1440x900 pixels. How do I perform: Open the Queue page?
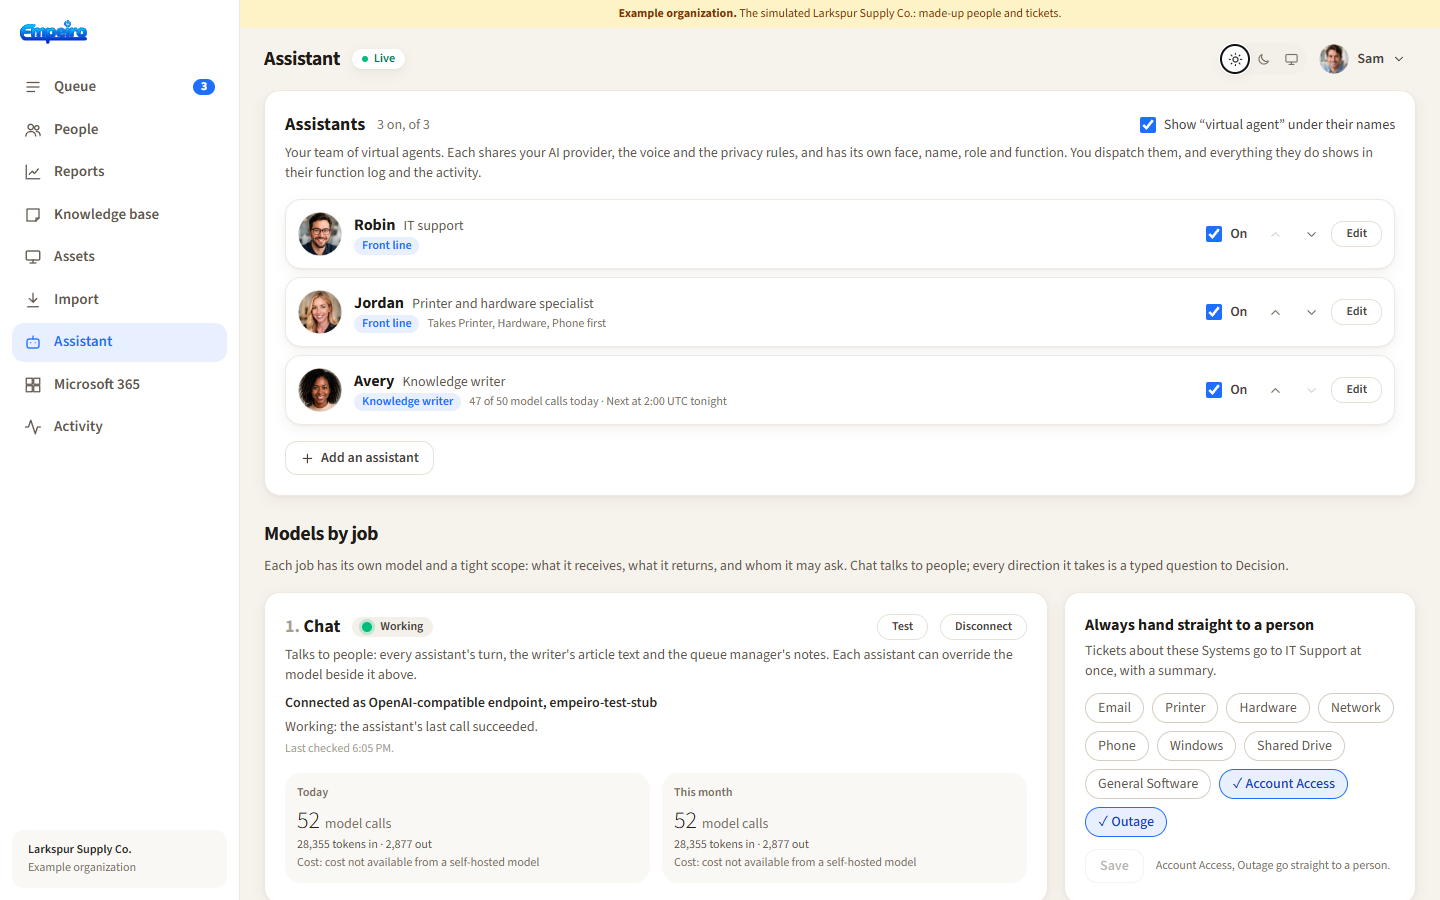point(120,87)
